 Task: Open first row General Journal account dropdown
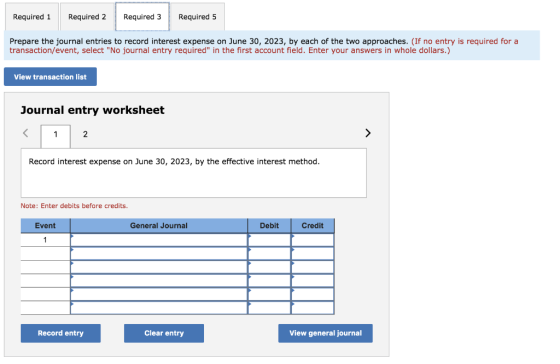(159, 240)
